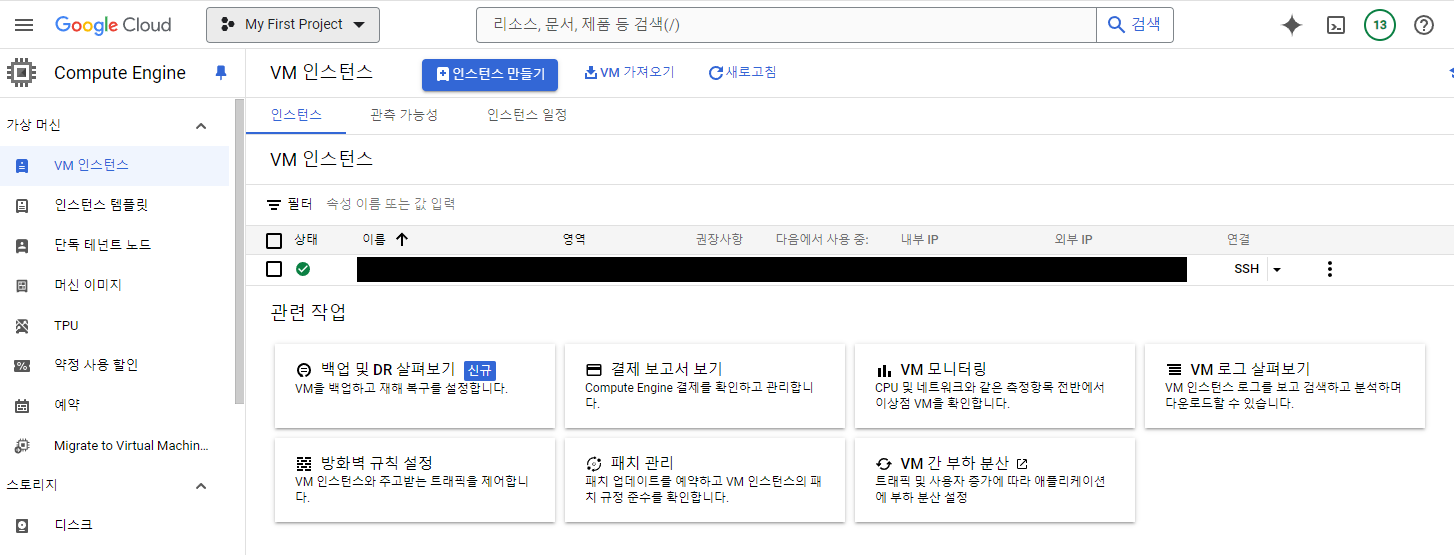Click the 필터 filter icon
Image resolution: width=1454 pixels, height=555 pixels.
(274, 204)
